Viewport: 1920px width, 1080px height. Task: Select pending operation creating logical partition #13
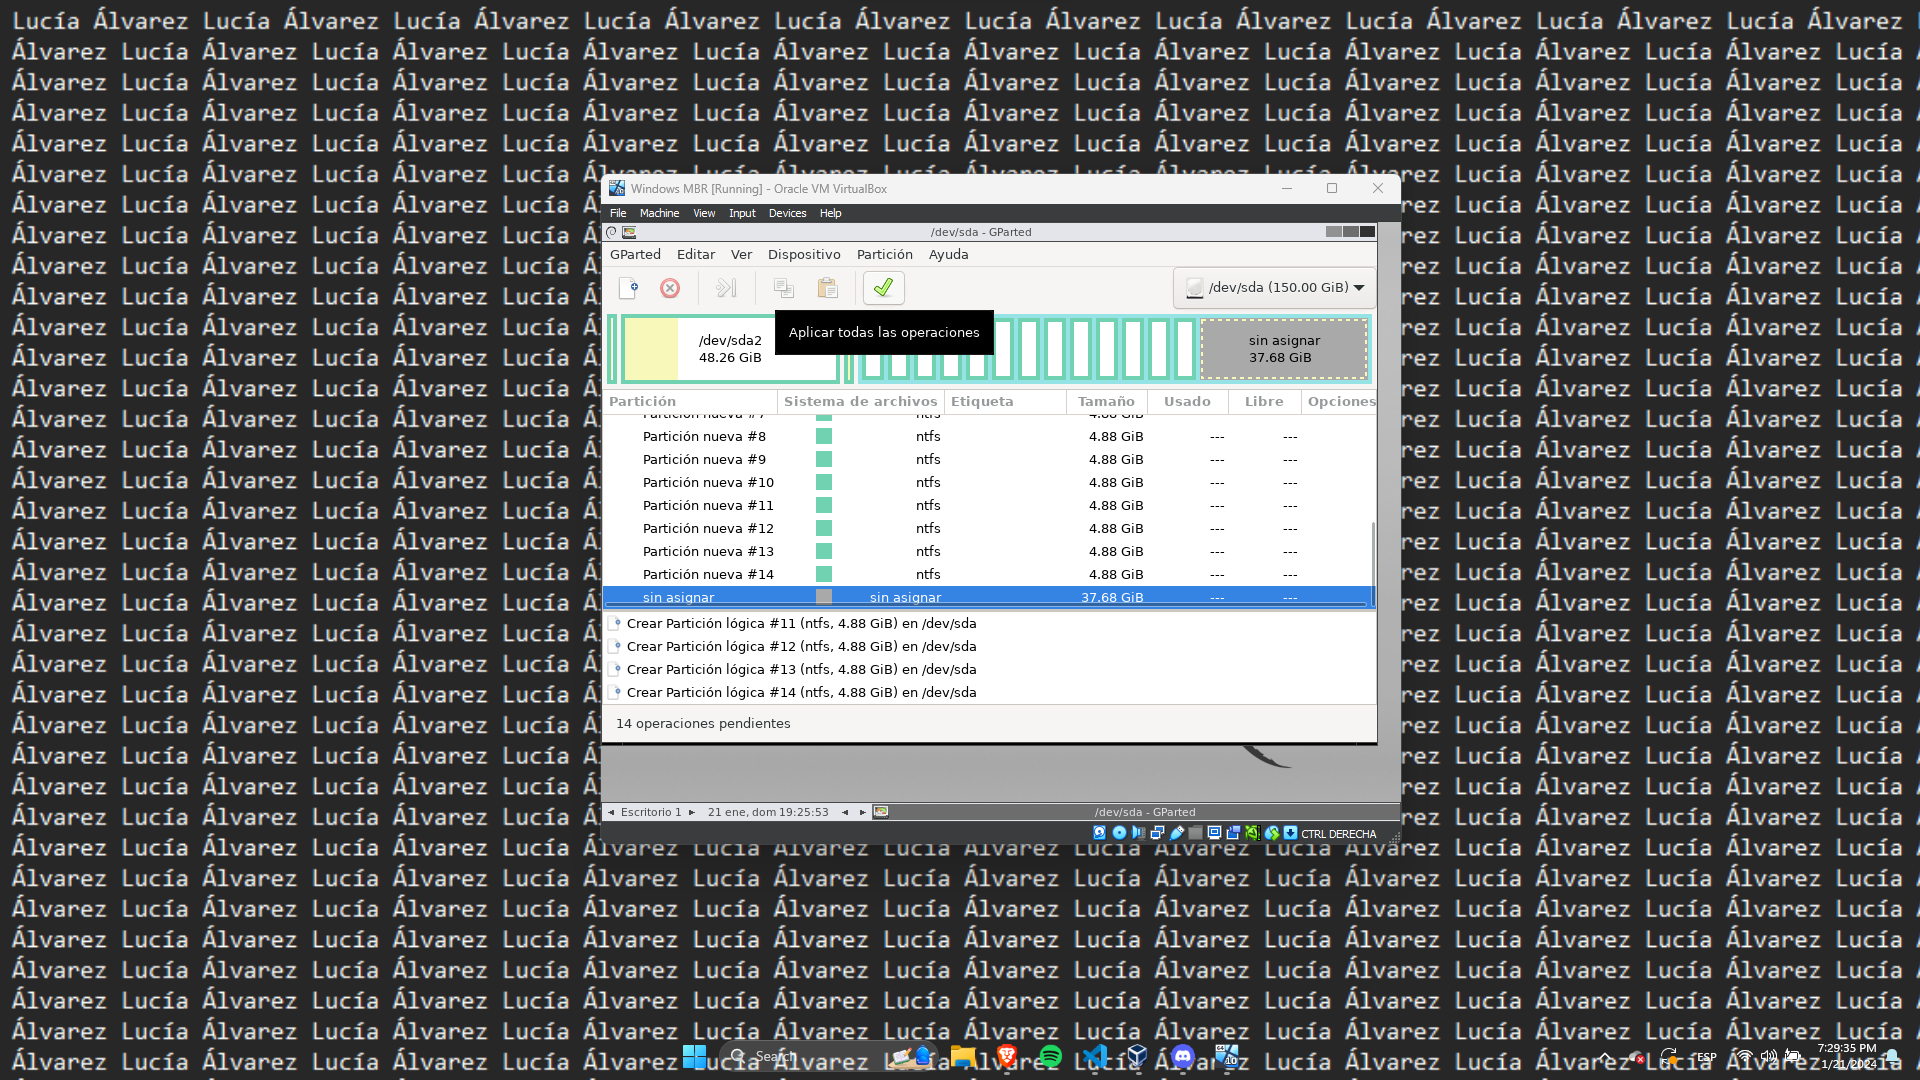pyautogui.click(x=800, y=670)
